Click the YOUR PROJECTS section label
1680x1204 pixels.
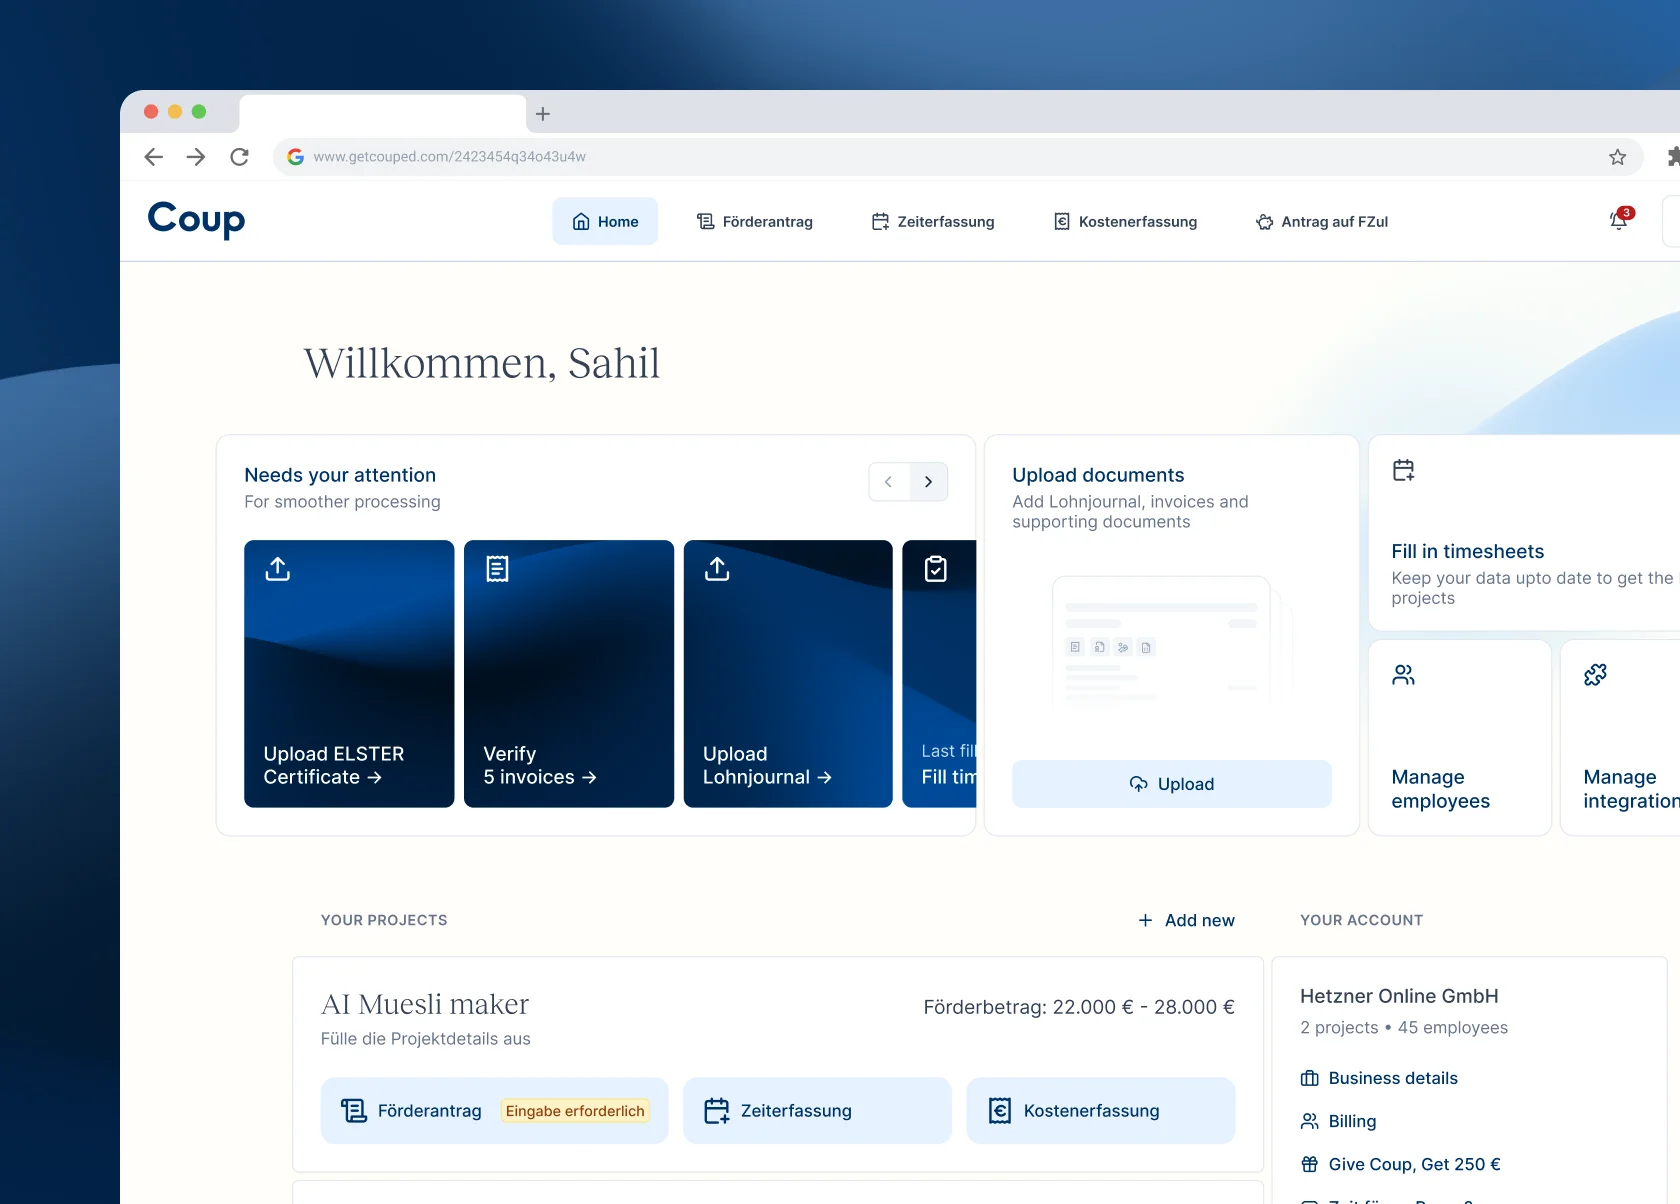pos(384,920)
